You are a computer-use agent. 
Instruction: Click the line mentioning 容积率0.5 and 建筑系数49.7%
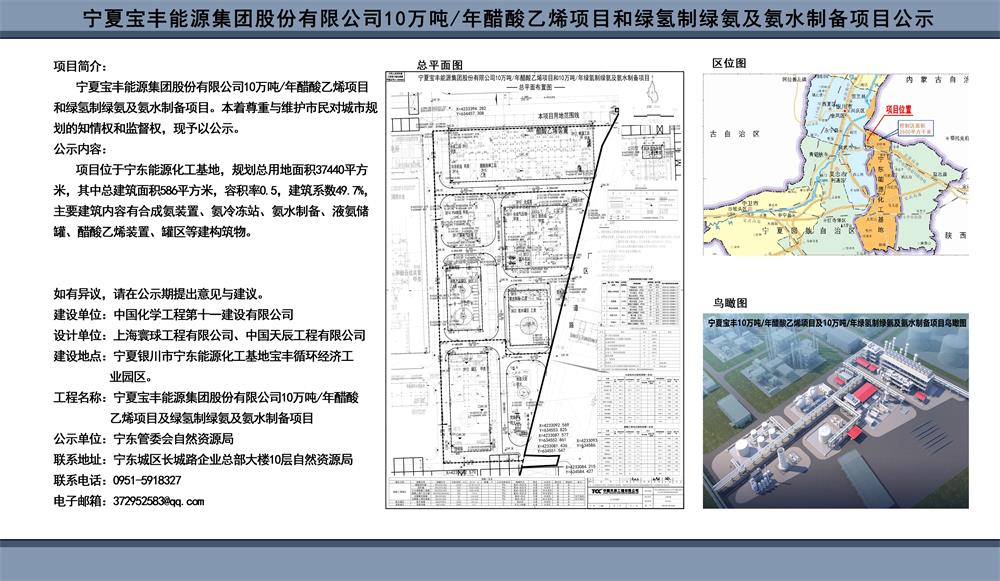click(211, 191)
